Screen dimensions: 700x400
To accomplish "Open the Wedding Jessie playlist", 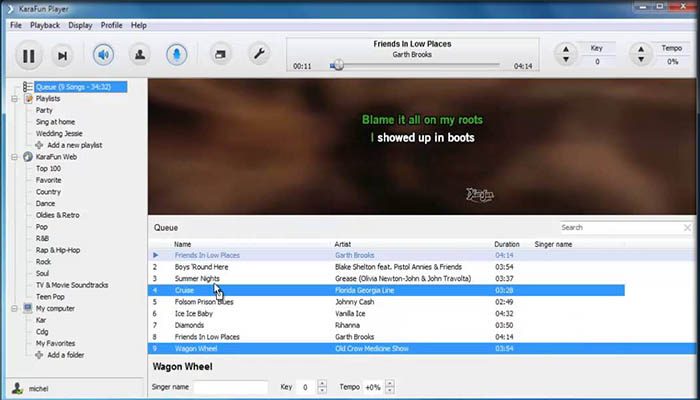I will tap(59, 133).
